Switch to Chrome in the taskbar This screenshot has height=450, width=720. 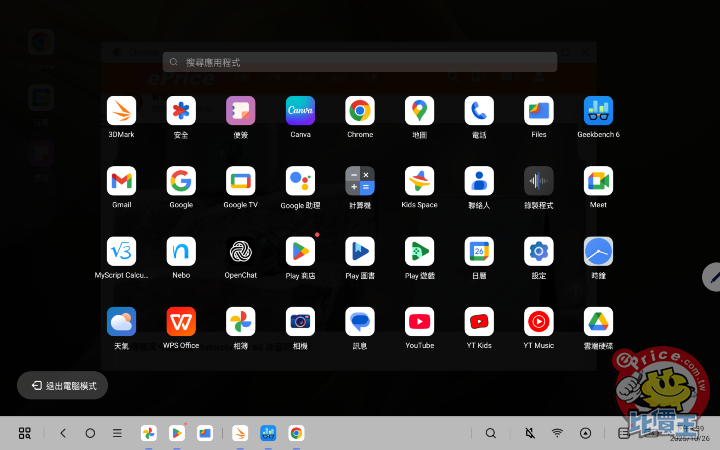[x=296, y=433]
